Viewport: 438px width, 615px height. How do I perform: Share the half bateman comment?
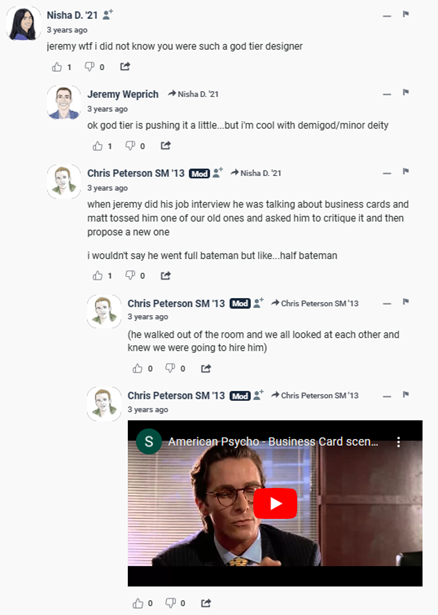tap(165, 276)
